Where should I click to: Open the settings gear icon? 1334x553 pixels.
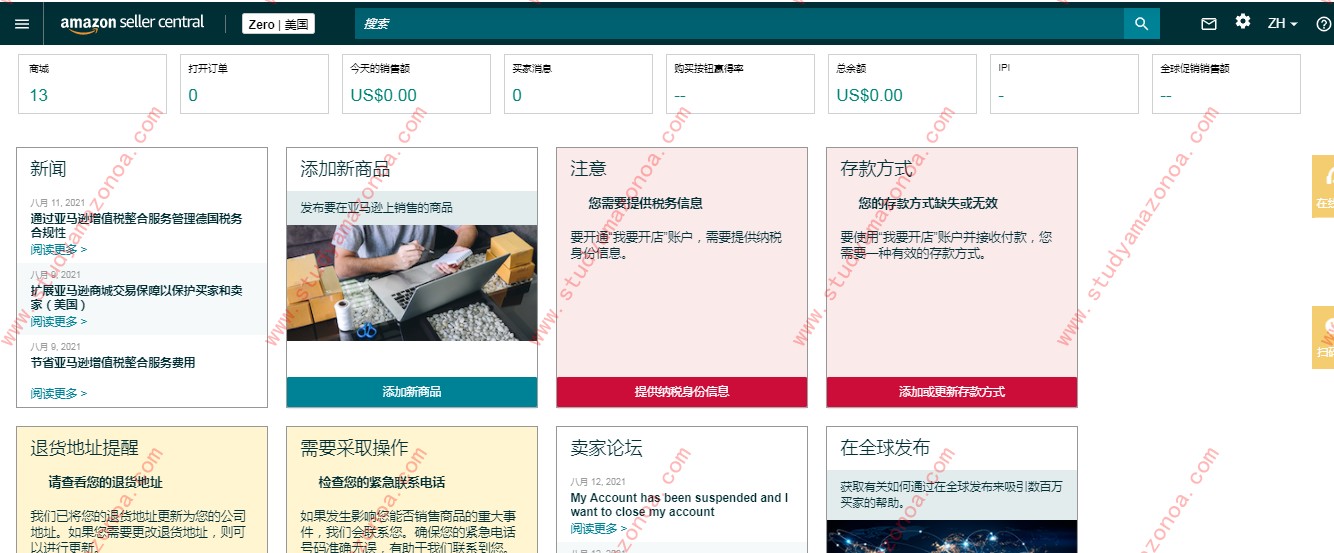click(x=1243, y=22)
